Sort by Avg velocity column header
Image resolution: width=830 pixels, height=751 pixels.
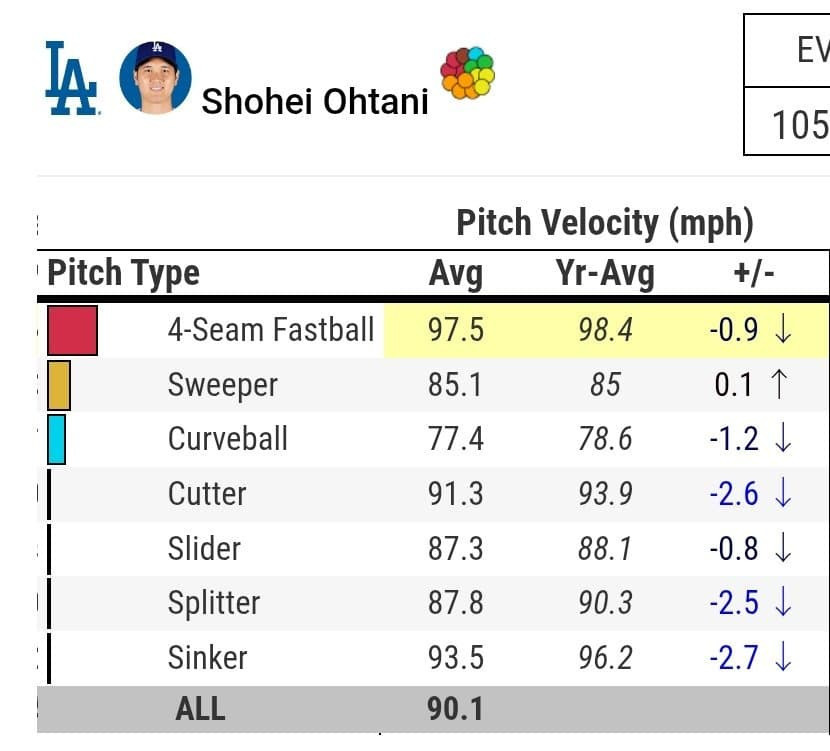pos(455,273)
